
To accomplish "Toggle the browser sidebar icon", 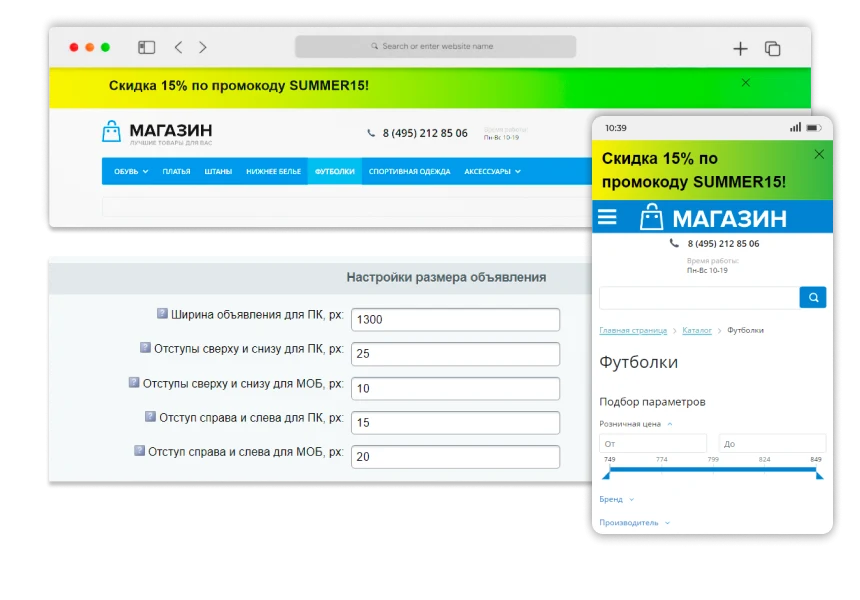I will (146, 48).
